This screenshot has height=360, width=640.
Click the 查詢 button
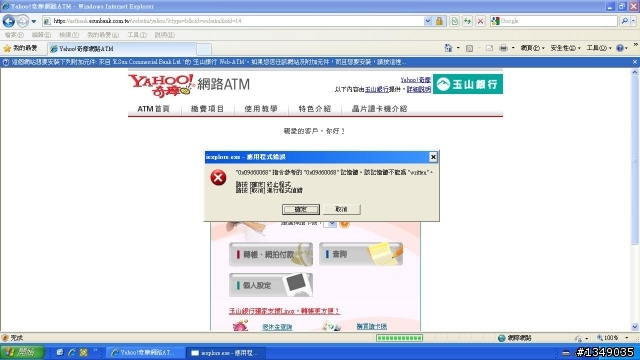[x=361, y=254]
